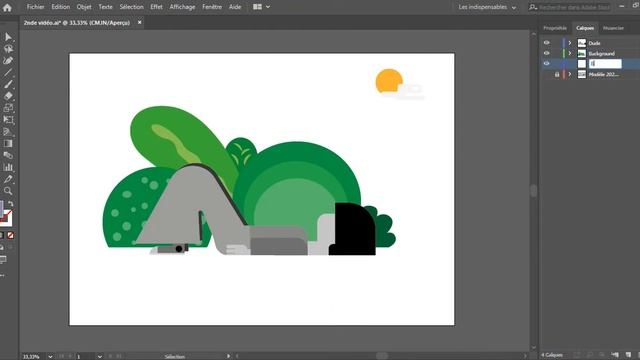Expand the Modèle layer
640x360 pixels.
(x=570, y=74)
